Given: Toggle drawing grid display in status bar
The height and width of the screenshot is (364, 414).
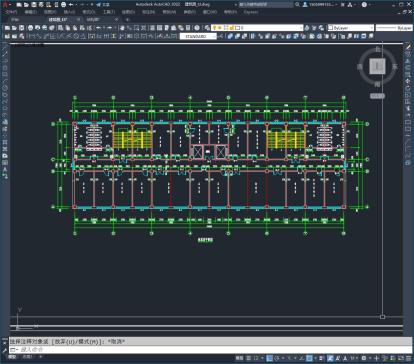Looking at the screenshot, I should point(248,357).
